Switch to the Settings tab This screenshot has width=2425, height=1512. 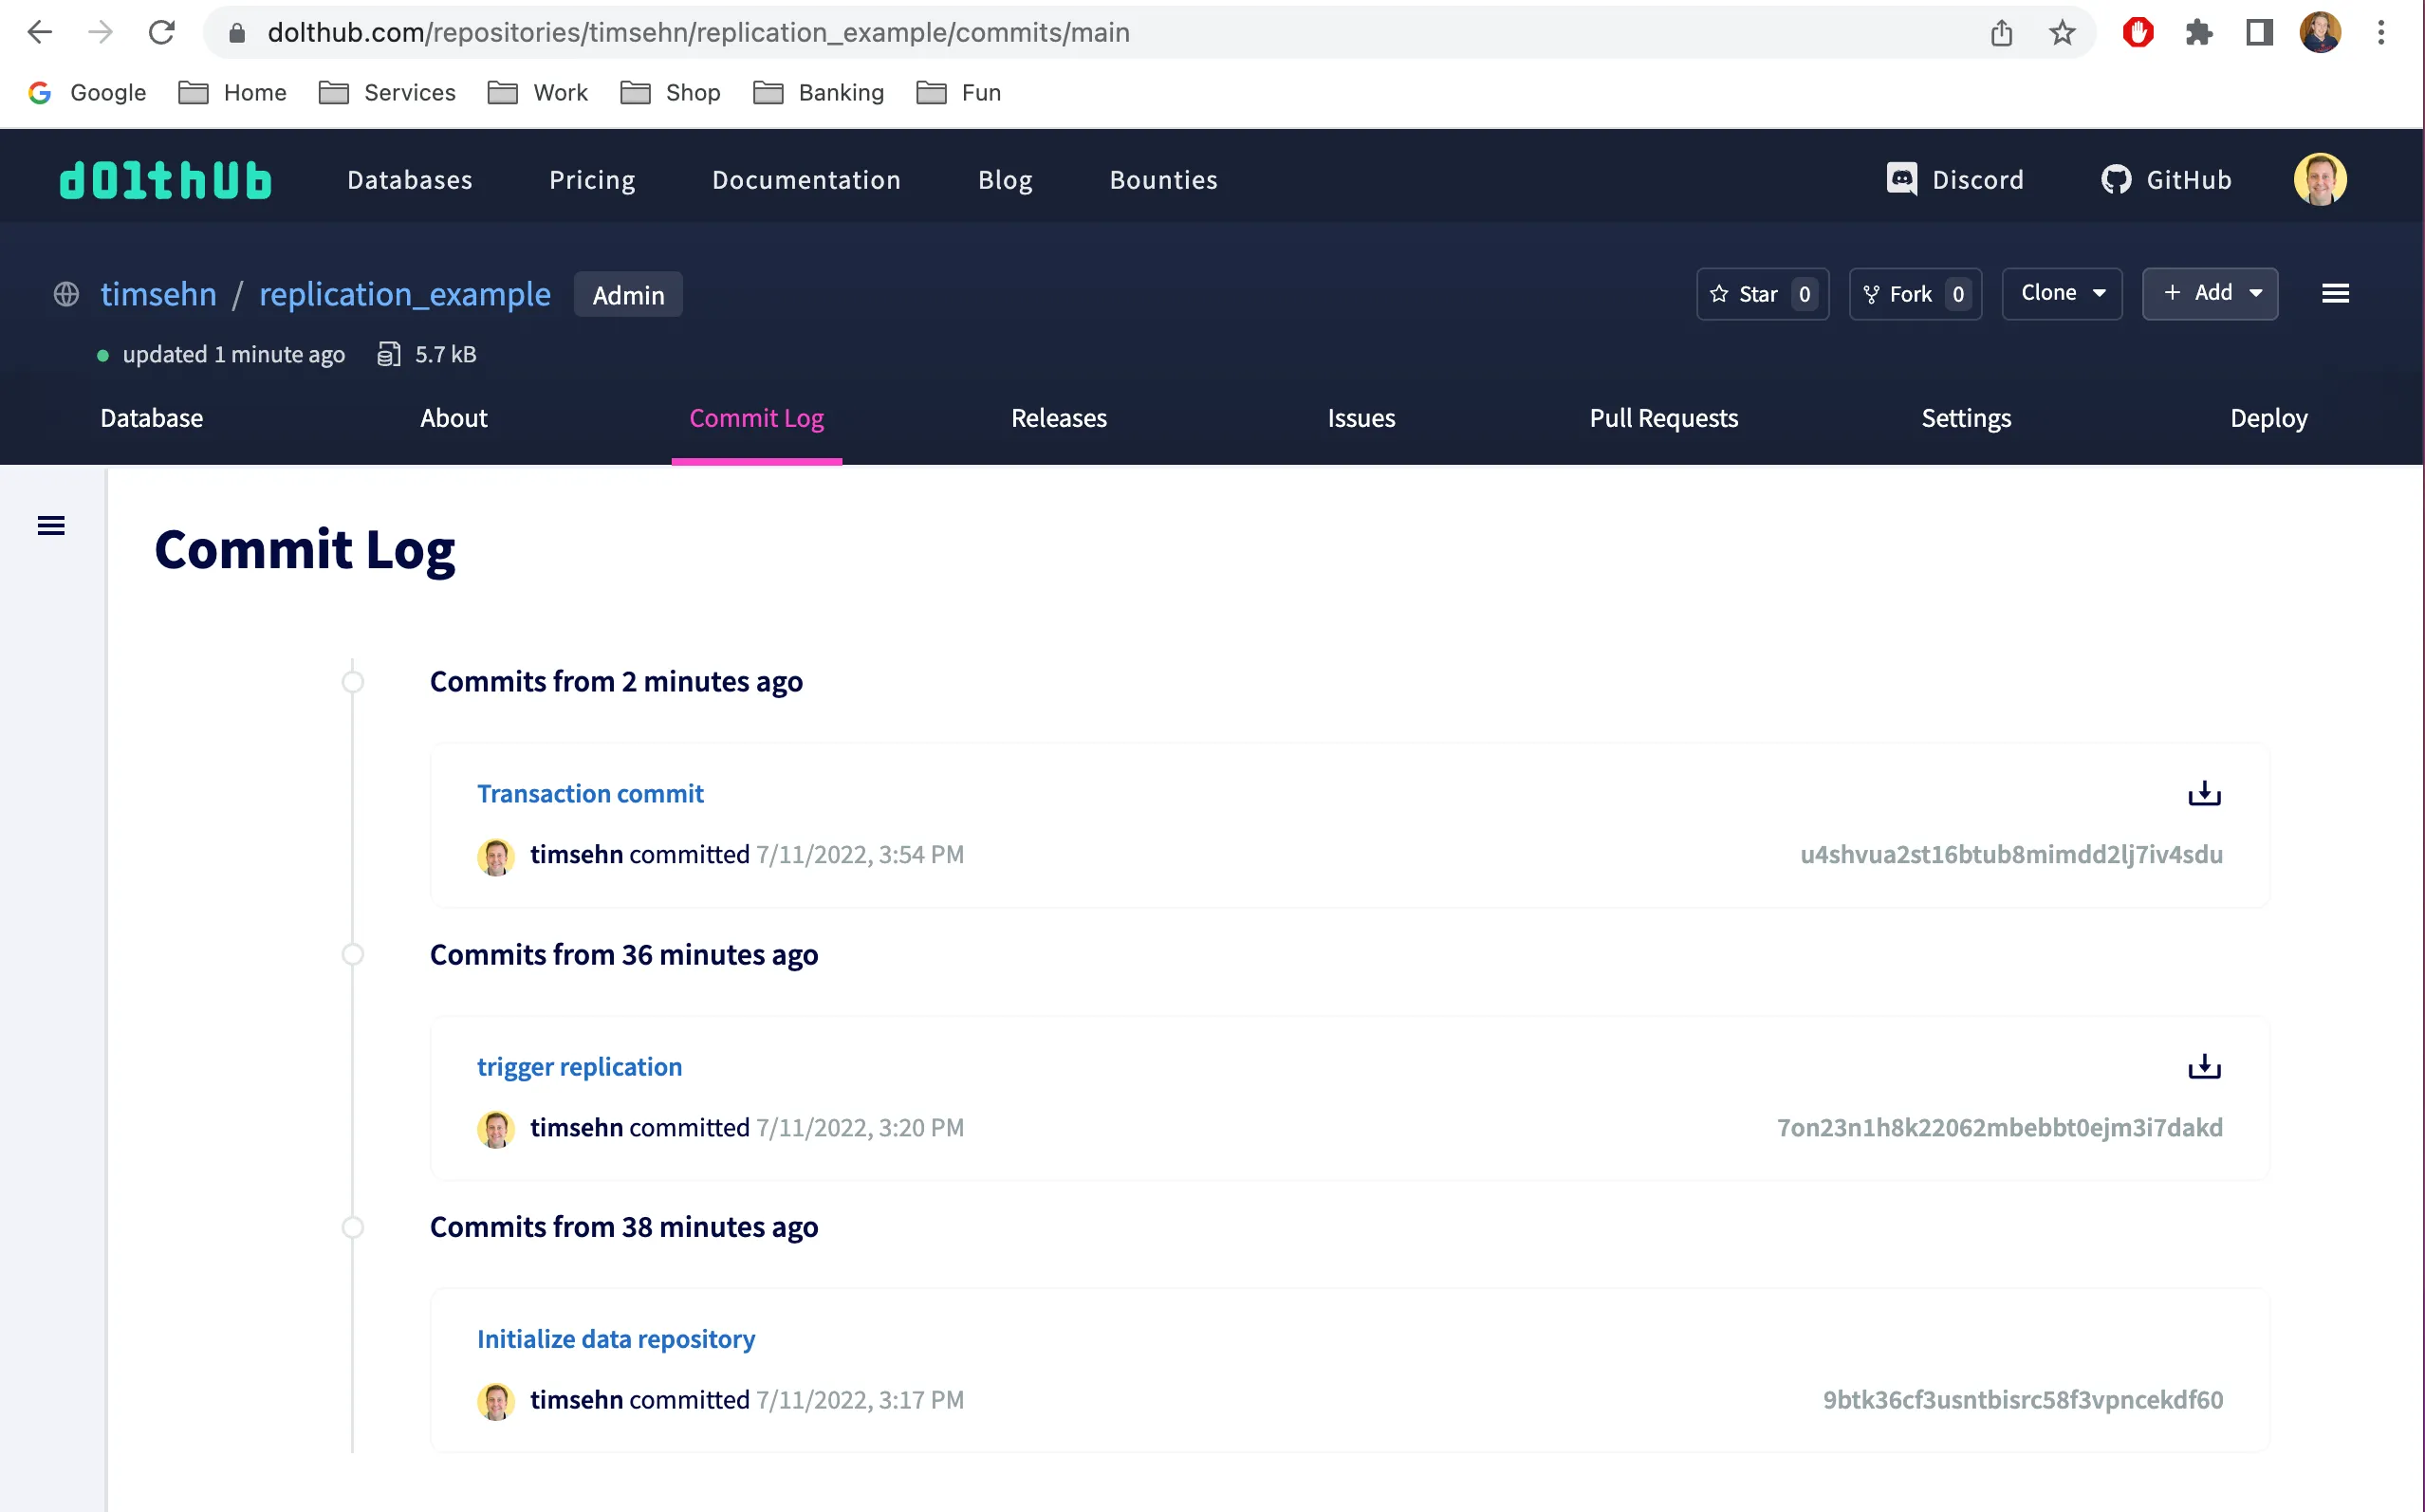[1966, 418]
